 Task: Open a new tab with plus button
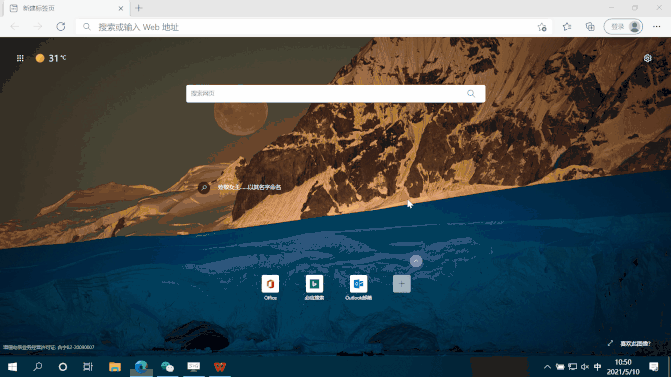(x=139, y=8)
